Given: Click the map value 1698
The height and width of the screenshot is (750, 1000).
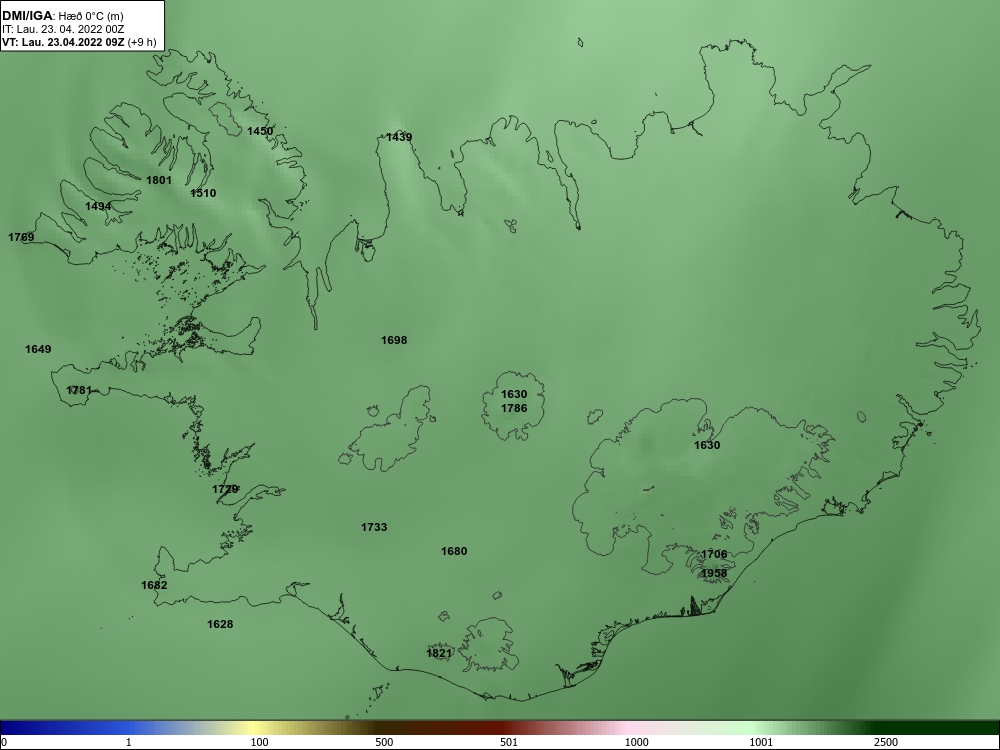Looking at the screenshot, I should 394,341.
